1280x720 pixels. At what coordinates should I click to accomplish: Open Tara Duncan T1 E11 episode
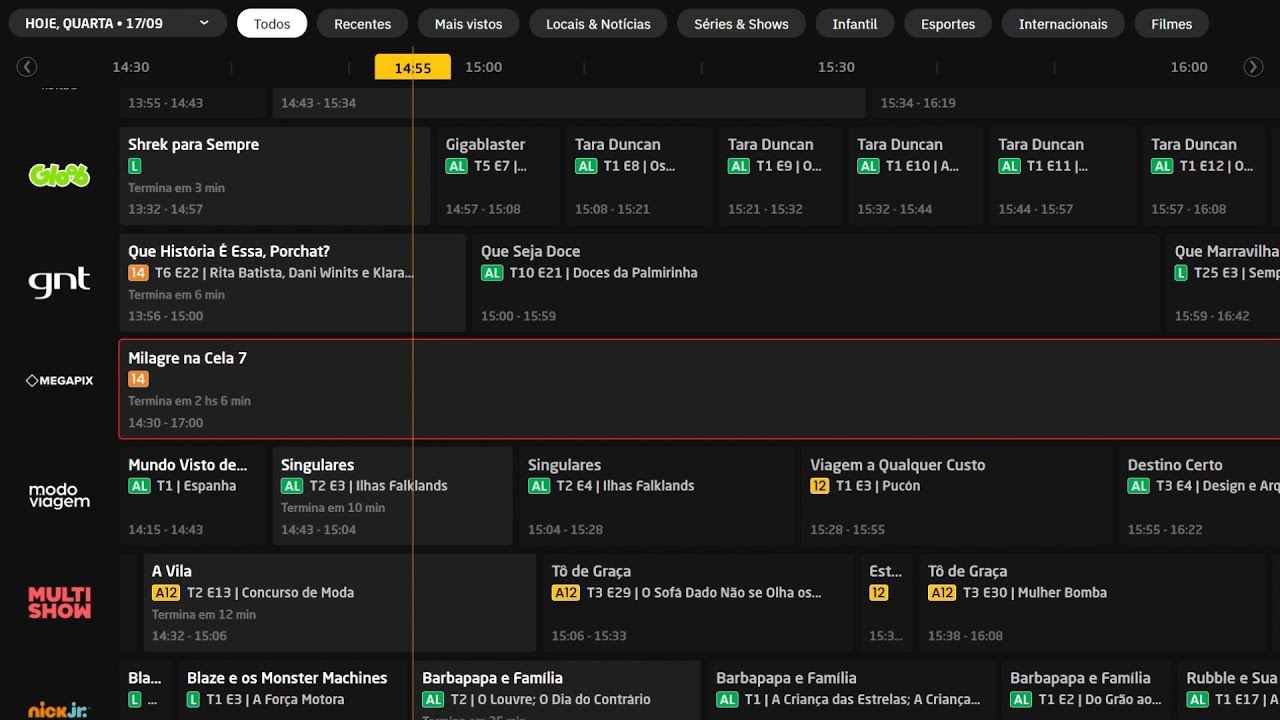click(x=1063, y=176)
